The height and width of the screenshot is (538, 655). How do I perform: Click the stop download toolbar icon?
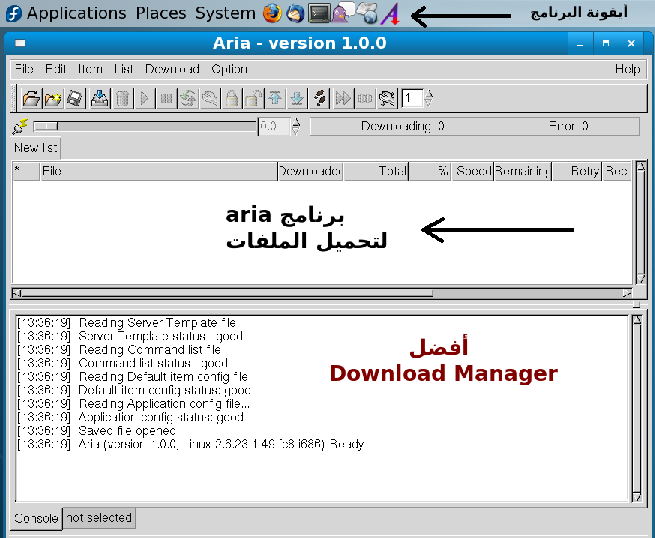pos(166,99)
